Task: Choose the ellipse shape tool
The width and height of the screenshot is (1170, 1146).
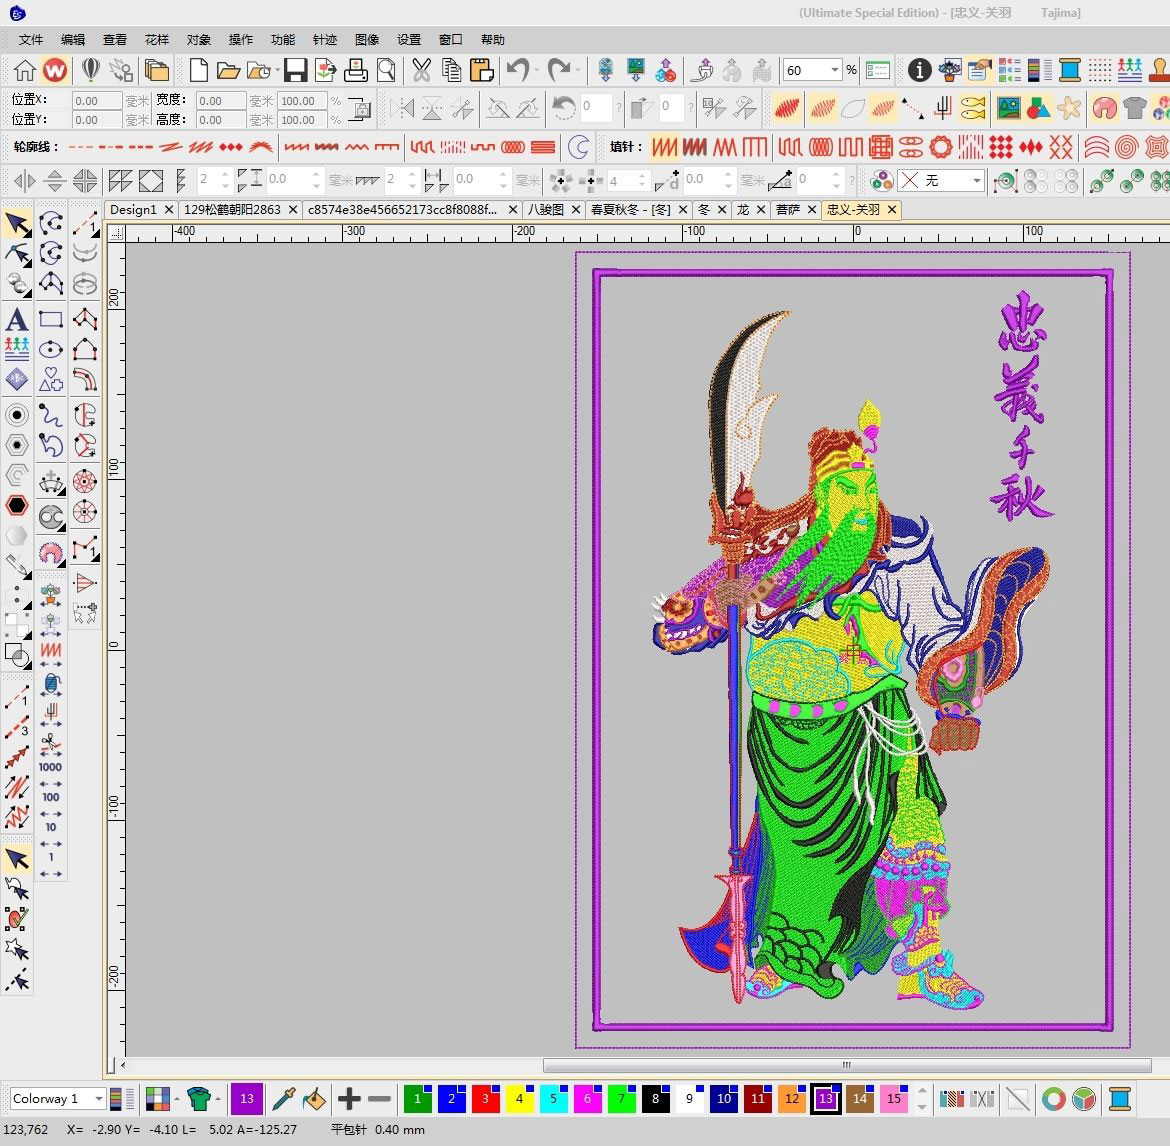Action: 51,349
